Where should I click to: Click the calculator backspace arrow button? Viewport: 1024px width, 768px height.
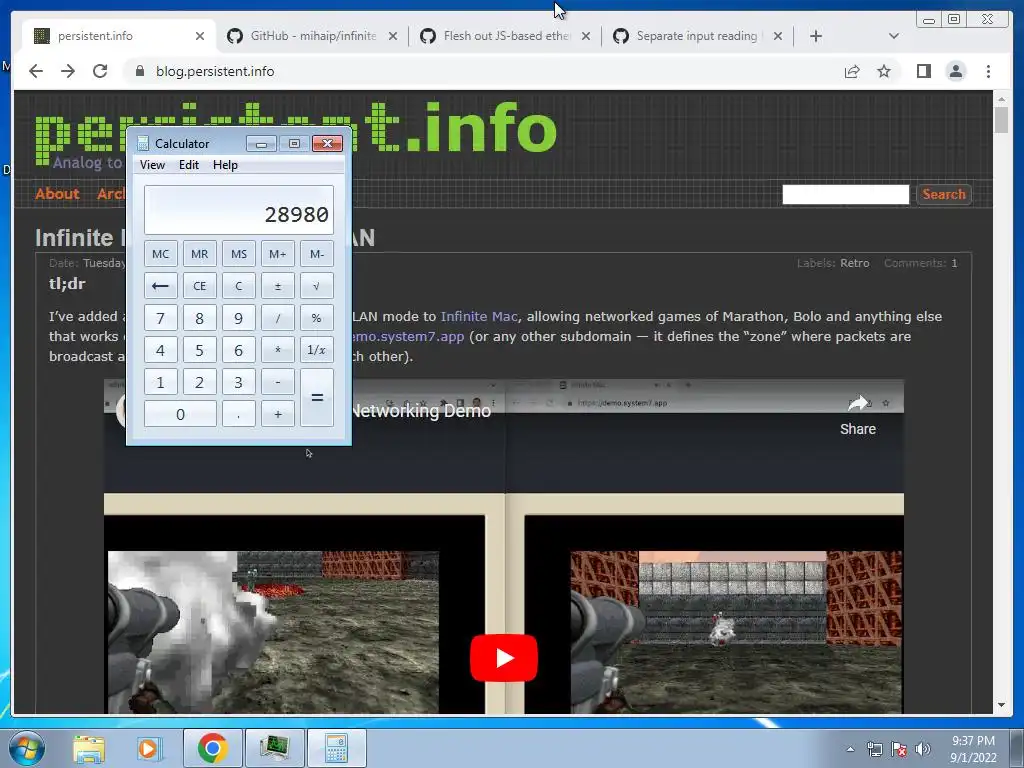pyautogui.click(x=161, y=286)
